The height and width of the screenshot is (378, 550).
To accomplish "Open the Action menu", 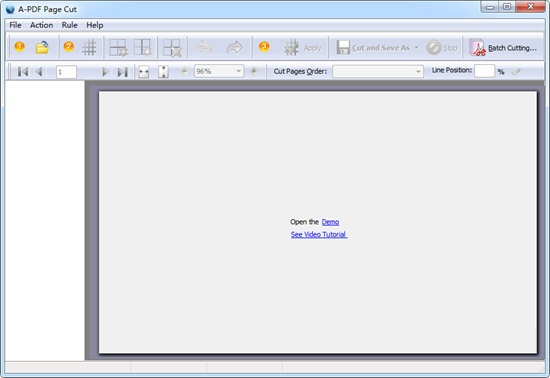I will 41,25.
